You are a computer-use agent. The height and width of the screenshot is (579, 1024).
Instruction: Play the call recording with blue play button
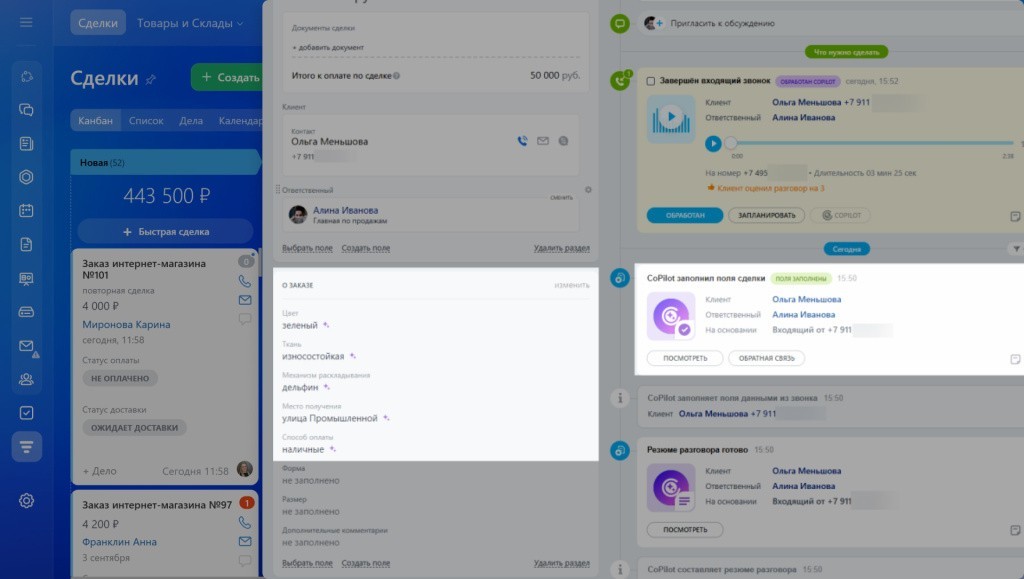click(x=713, y=144)
